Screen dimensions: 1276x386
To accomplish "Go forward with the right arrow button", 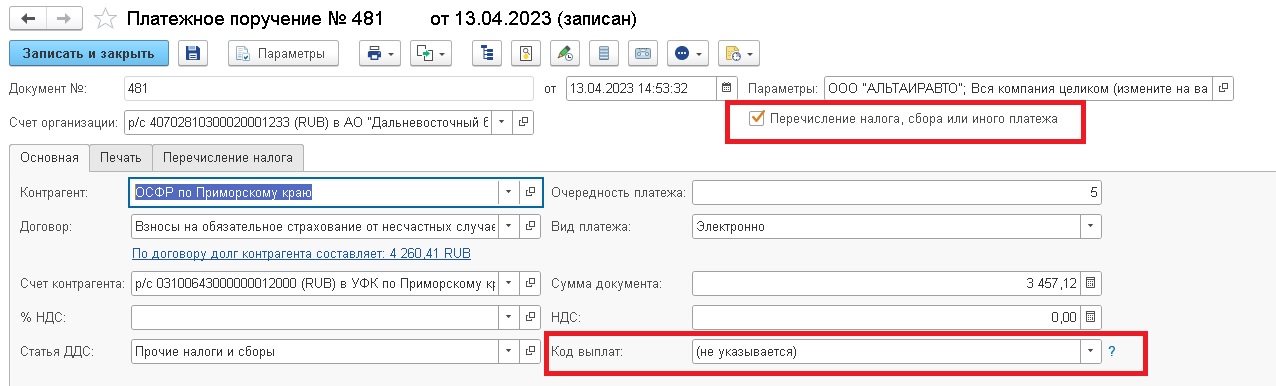I will [x=64, y=18].
